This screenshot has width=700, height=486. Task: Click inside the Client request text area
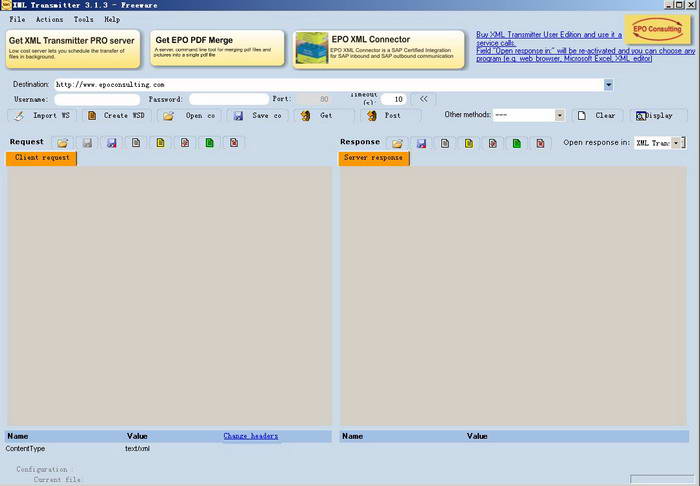(x=169, y=296)
